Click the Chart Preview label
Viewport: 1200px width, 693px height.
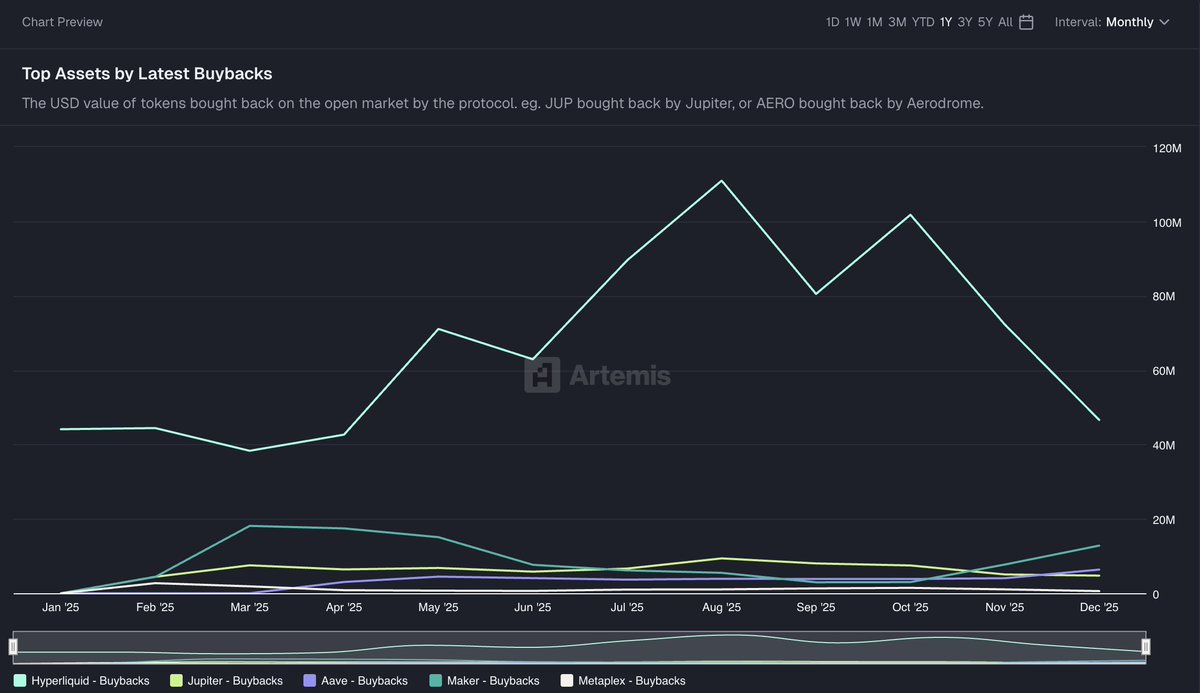(62, 21)
